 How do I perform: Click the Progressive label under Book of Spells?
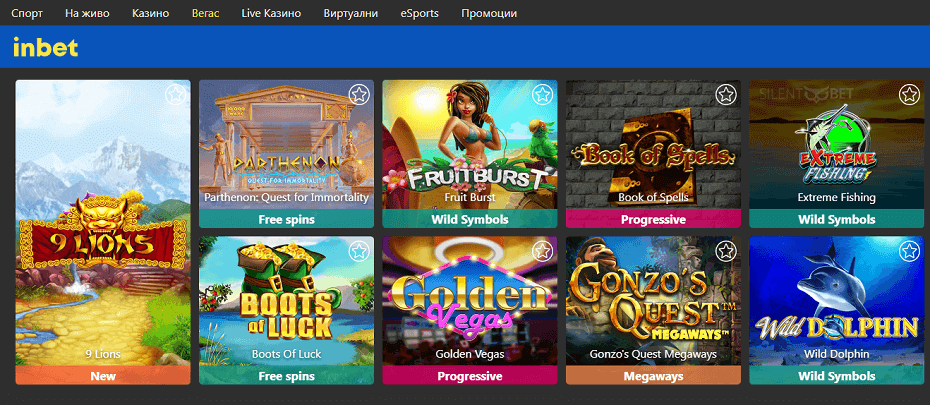(x=653, y=219)
